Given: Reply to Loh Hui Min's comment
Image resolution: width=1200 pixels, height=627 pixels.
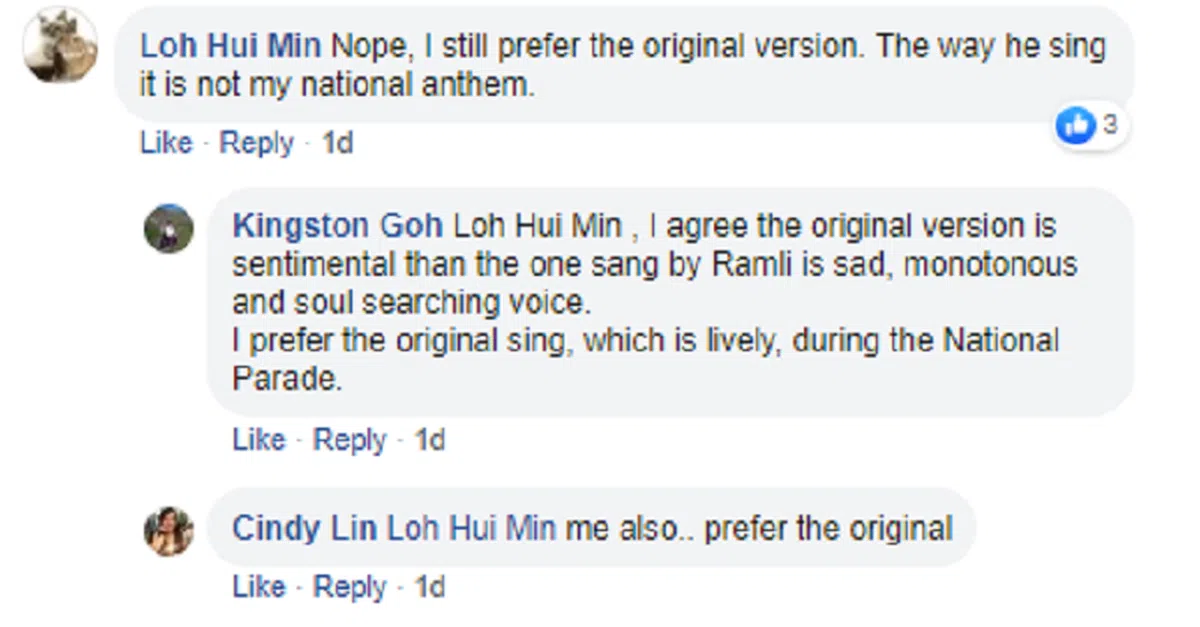Looking at the screenshot, I should point(257,144).
